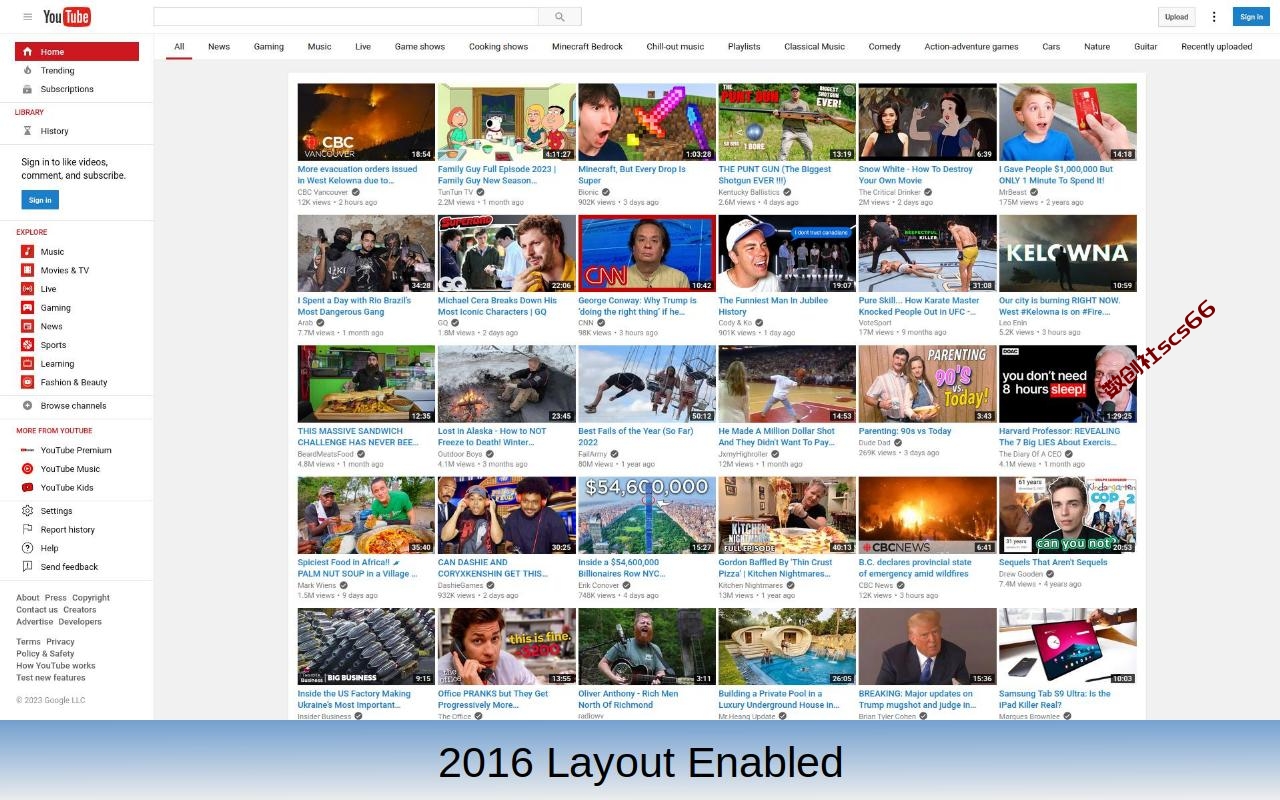This screenshot has height=800, width=1280.
Task: Click the Fashion & Beauty icon
Action: [28, 382]
